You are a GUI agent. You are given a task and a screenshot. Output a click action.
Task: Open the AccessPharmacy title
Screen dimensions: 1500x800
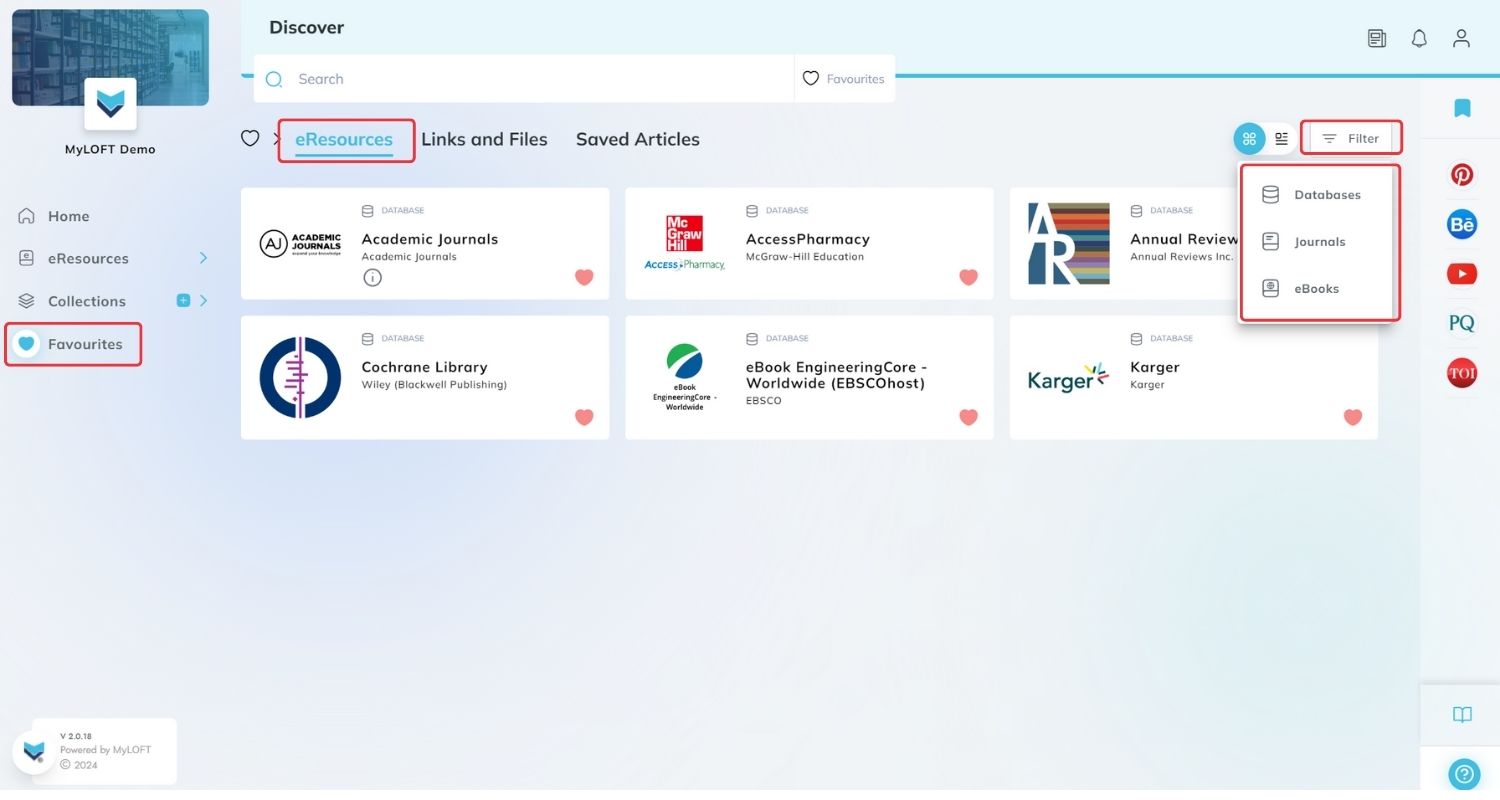pos(808,239)
